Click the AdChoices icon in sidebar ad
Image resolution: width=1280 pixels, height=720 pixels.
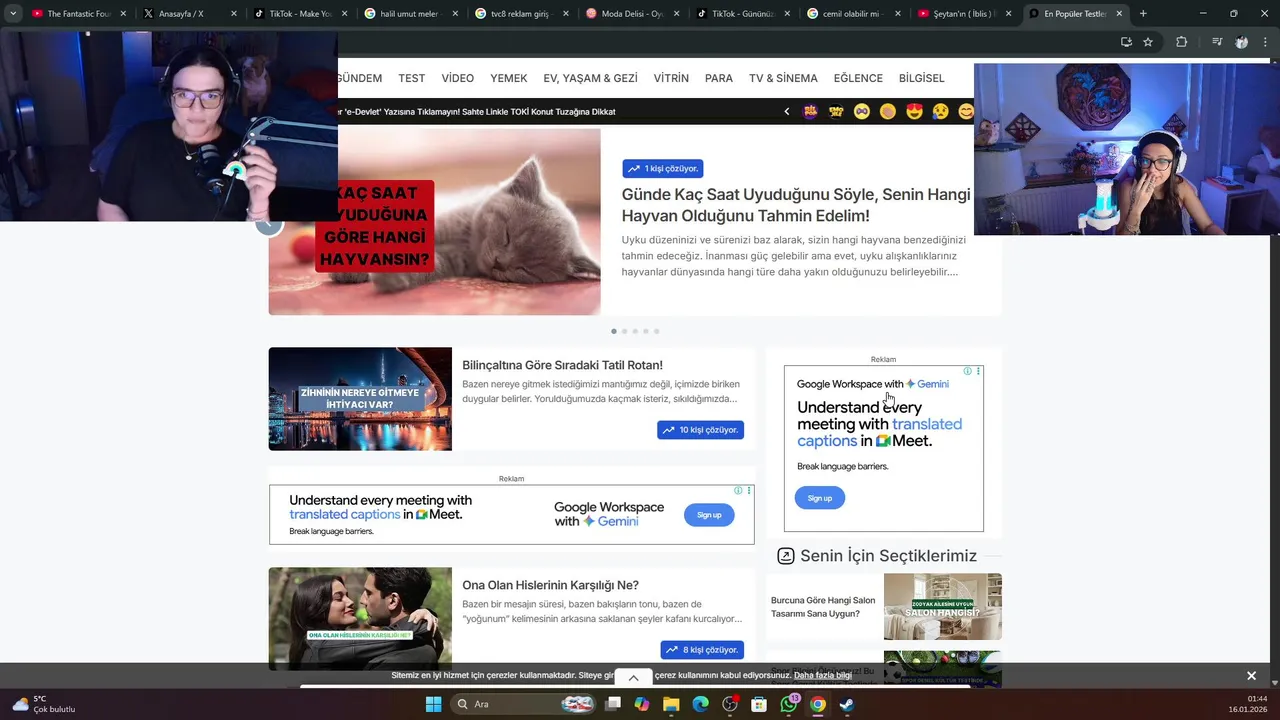967,371
